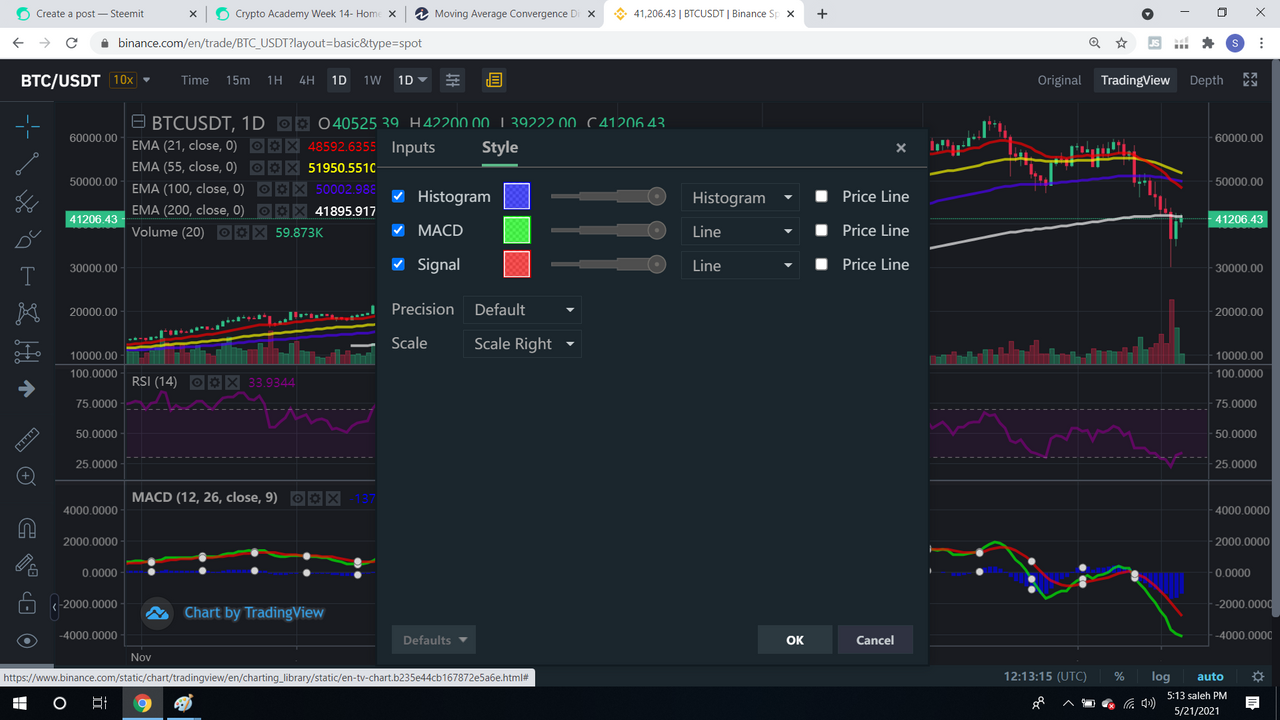1280x720 pixels.
Task: Switch to the Original chart view
Action: [1059, 80]
